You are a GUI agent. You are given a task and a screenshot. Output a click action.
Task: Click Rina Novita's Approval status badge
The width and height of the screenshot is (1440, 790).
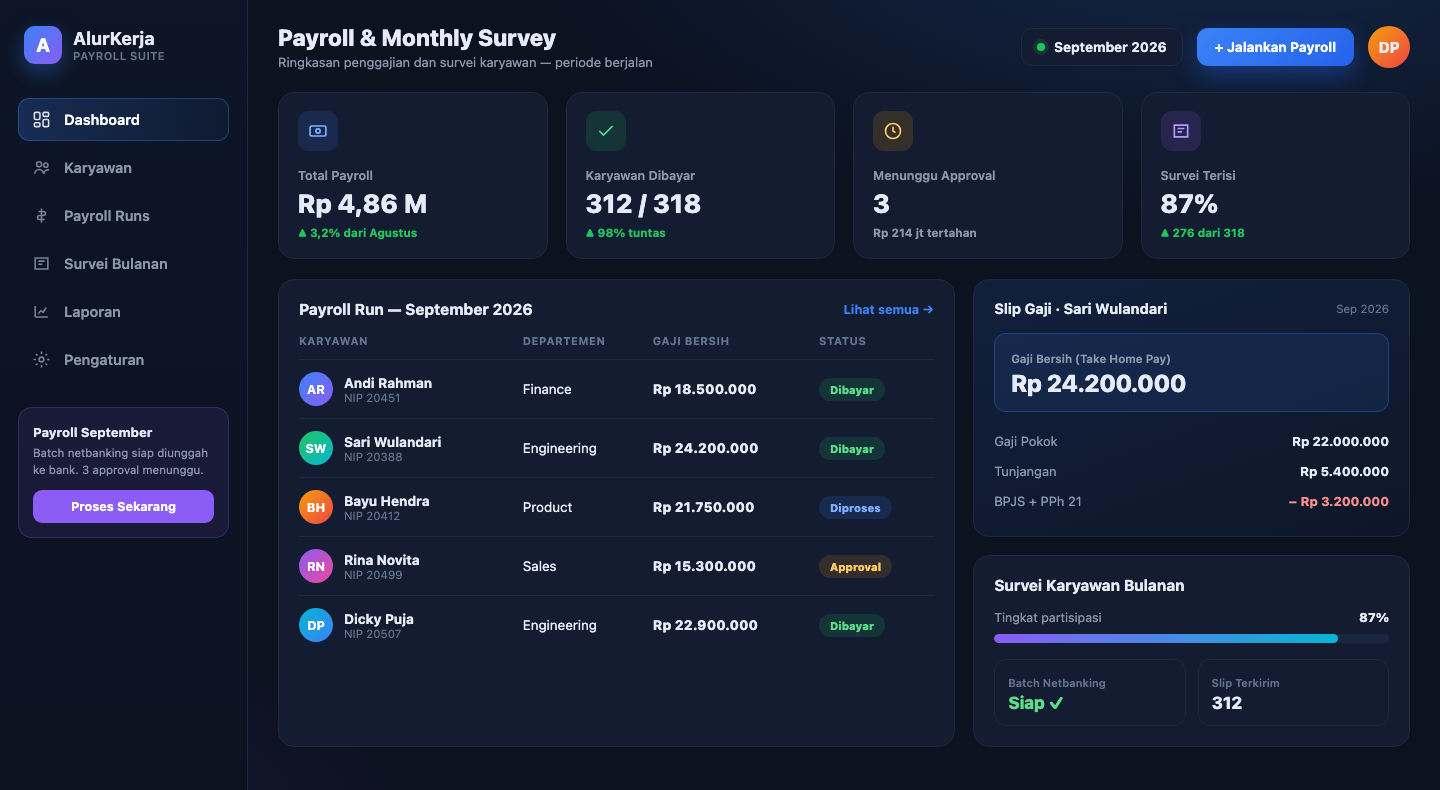tap(855, 567)
